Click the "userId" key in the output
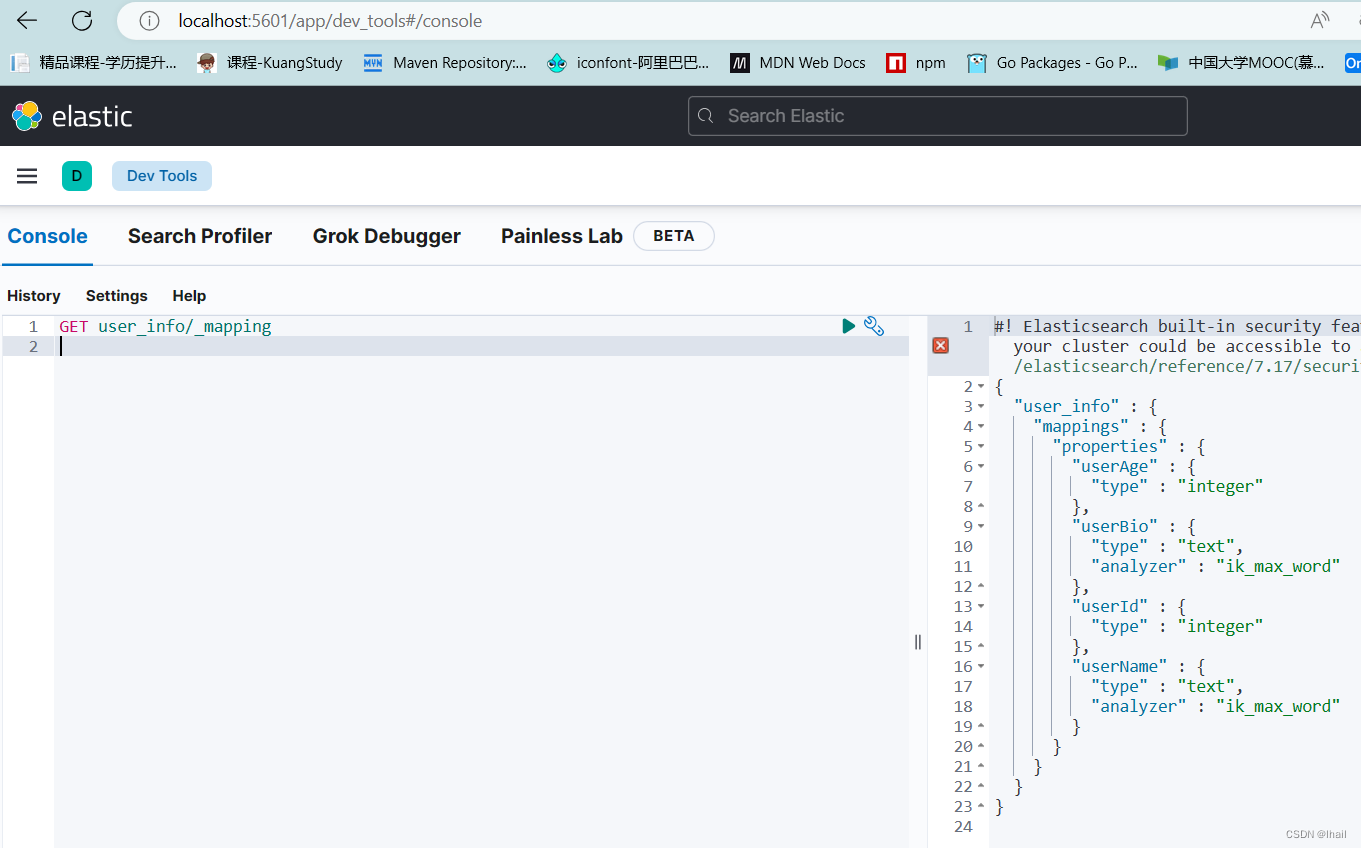1361x848 pixels. [1110, 607]
